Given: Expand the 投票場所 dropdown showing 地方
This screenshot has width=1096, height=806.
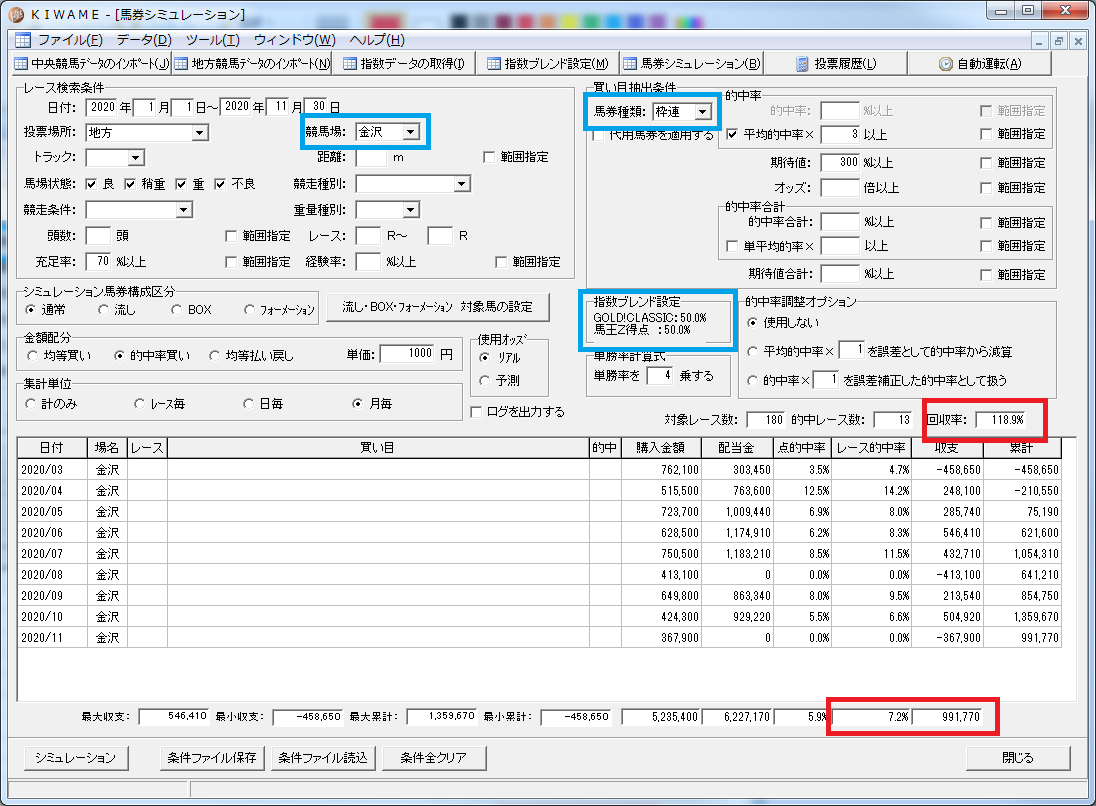Looking at the screenshot, I should point(200,133).
